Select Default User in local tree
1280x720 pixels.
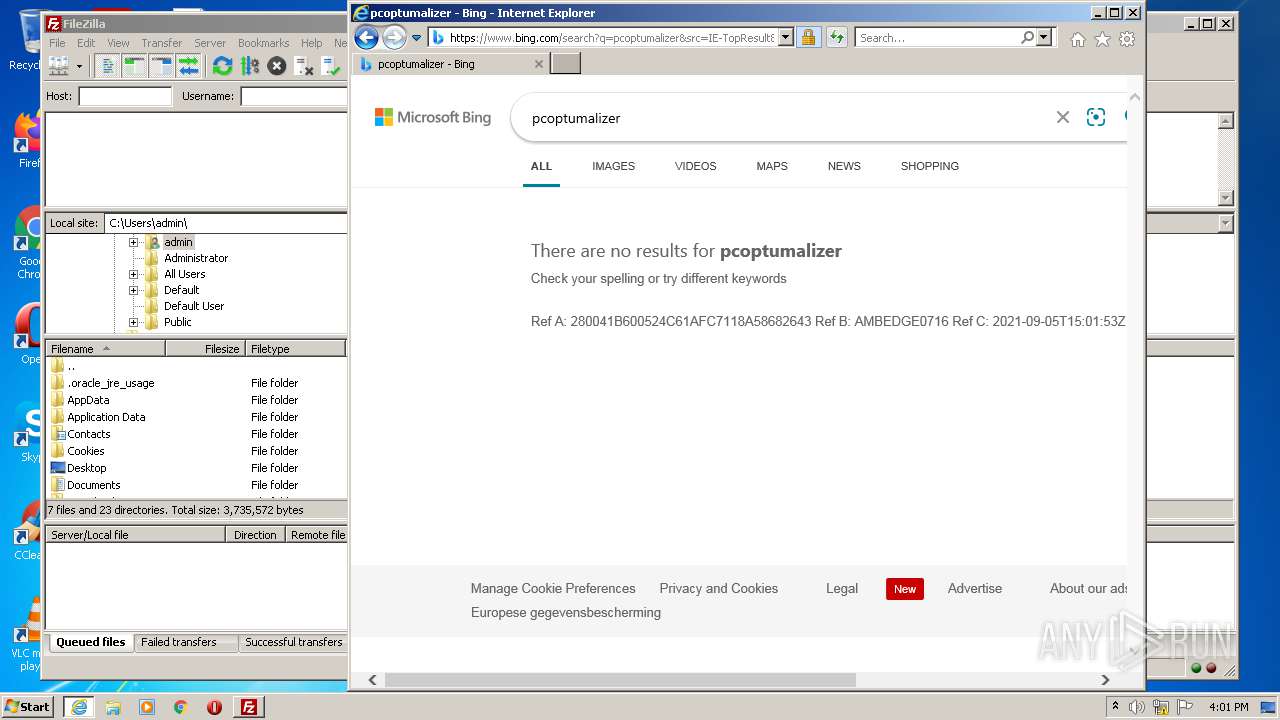pyautogui.click(x=194, y=306)
